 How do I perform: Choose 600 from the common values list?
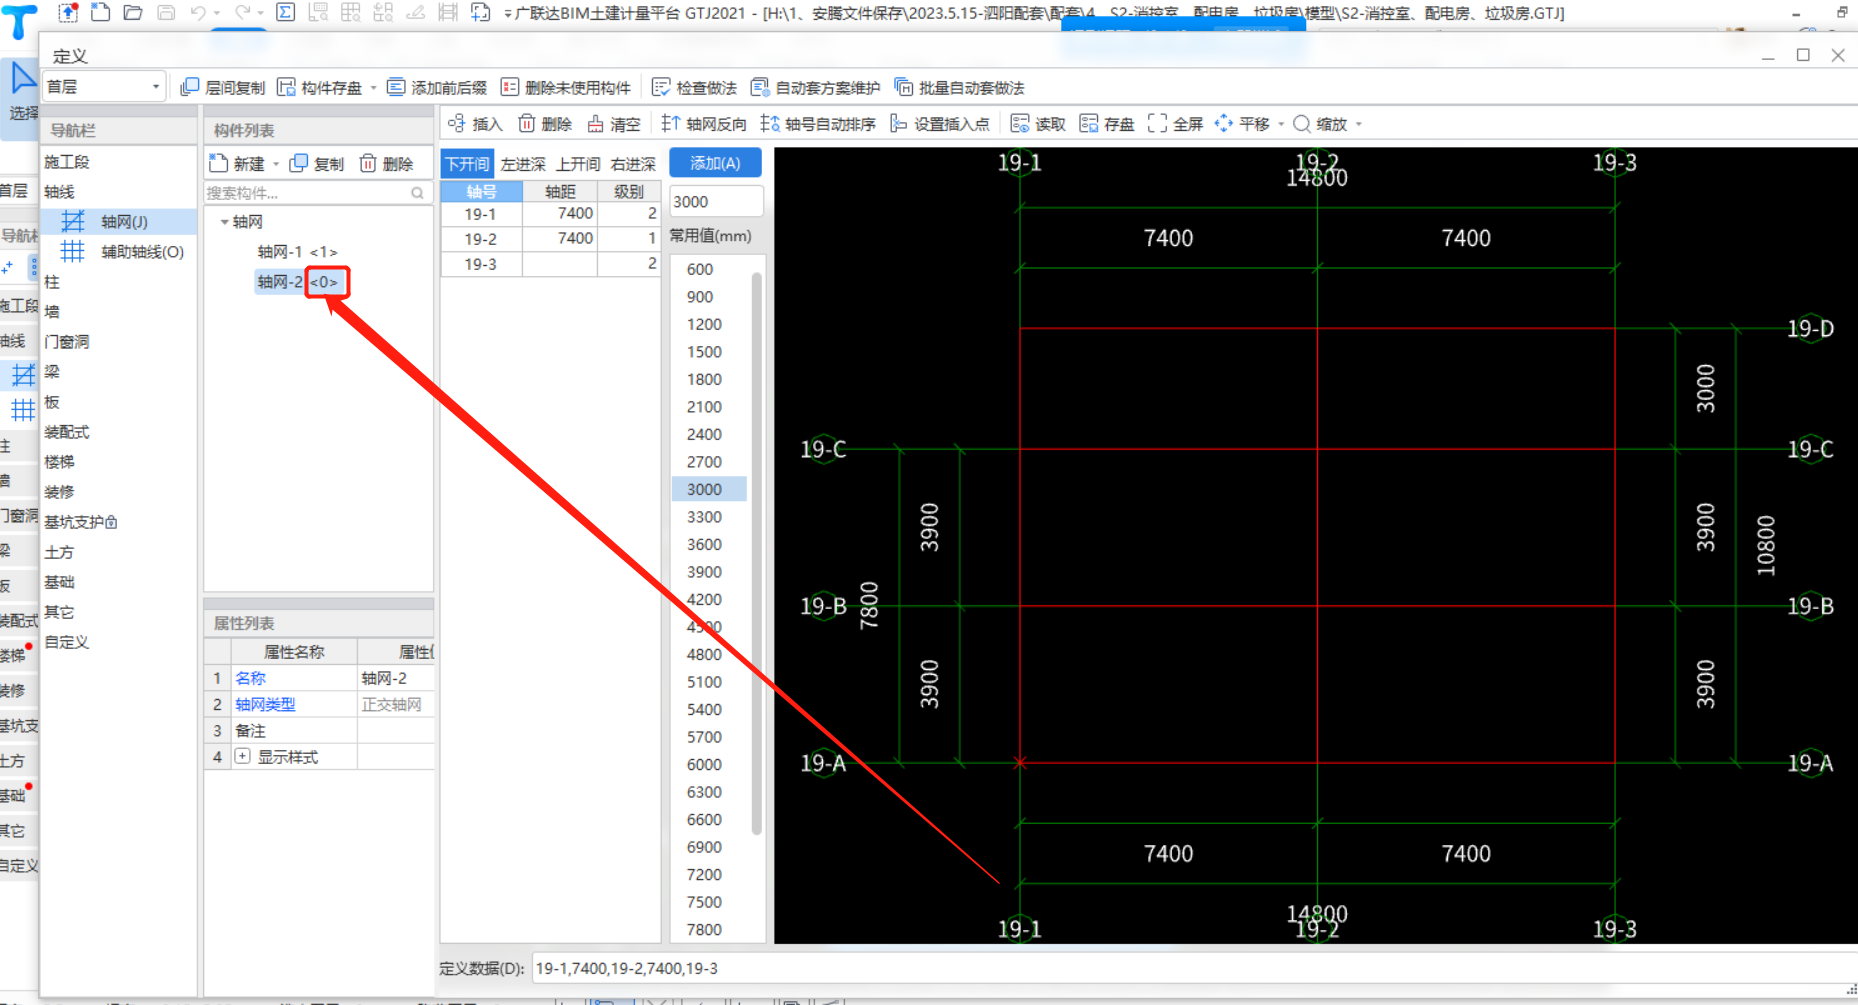pos(700,269)
